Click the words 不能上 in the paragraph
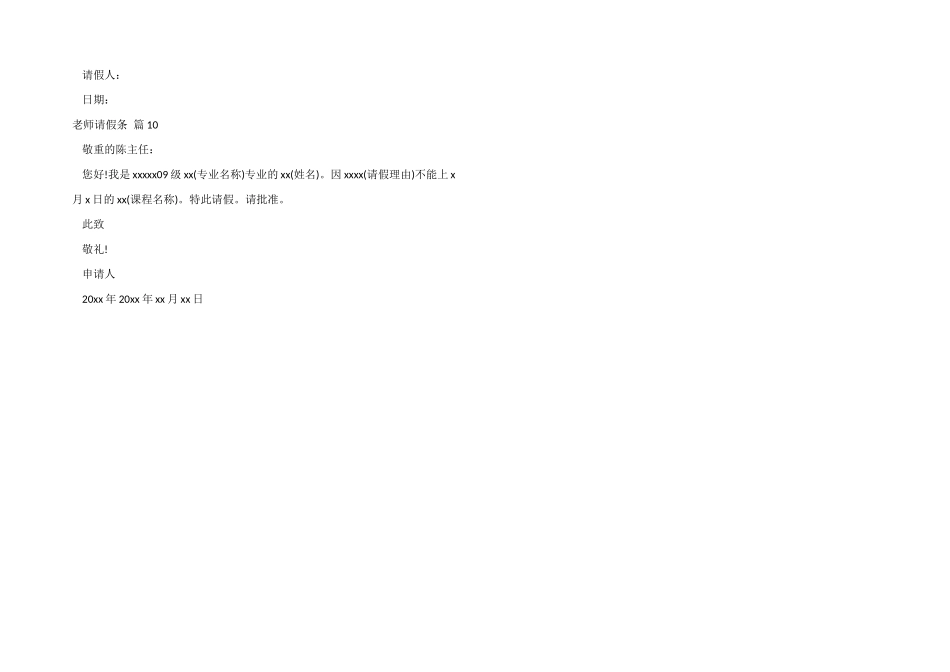Viewport: 950px width, 672px height. (432, 175)
